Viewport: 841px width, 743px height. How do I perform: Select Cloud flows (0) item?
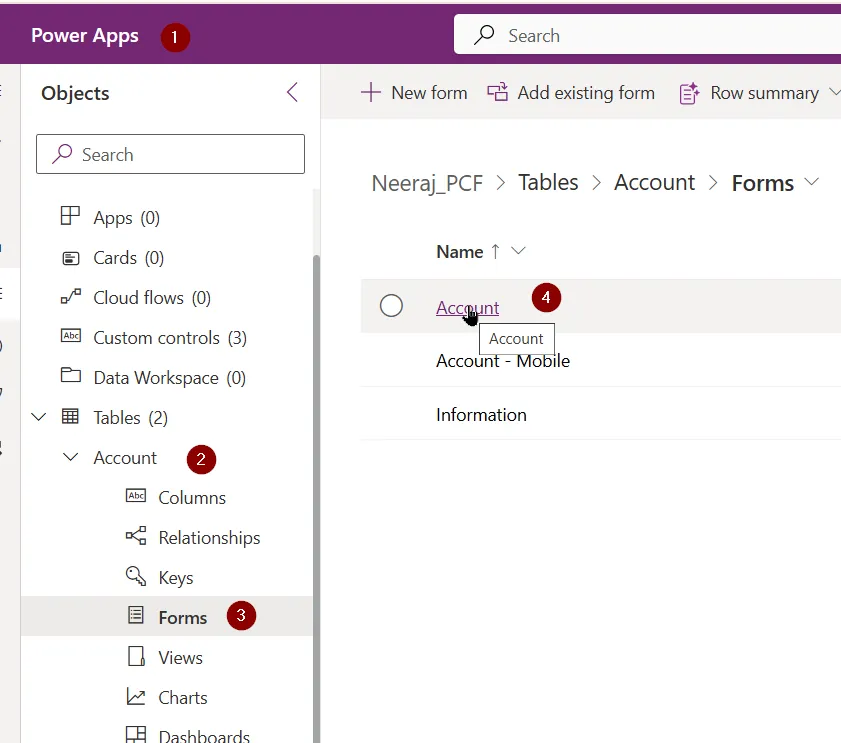click(152, 297)
